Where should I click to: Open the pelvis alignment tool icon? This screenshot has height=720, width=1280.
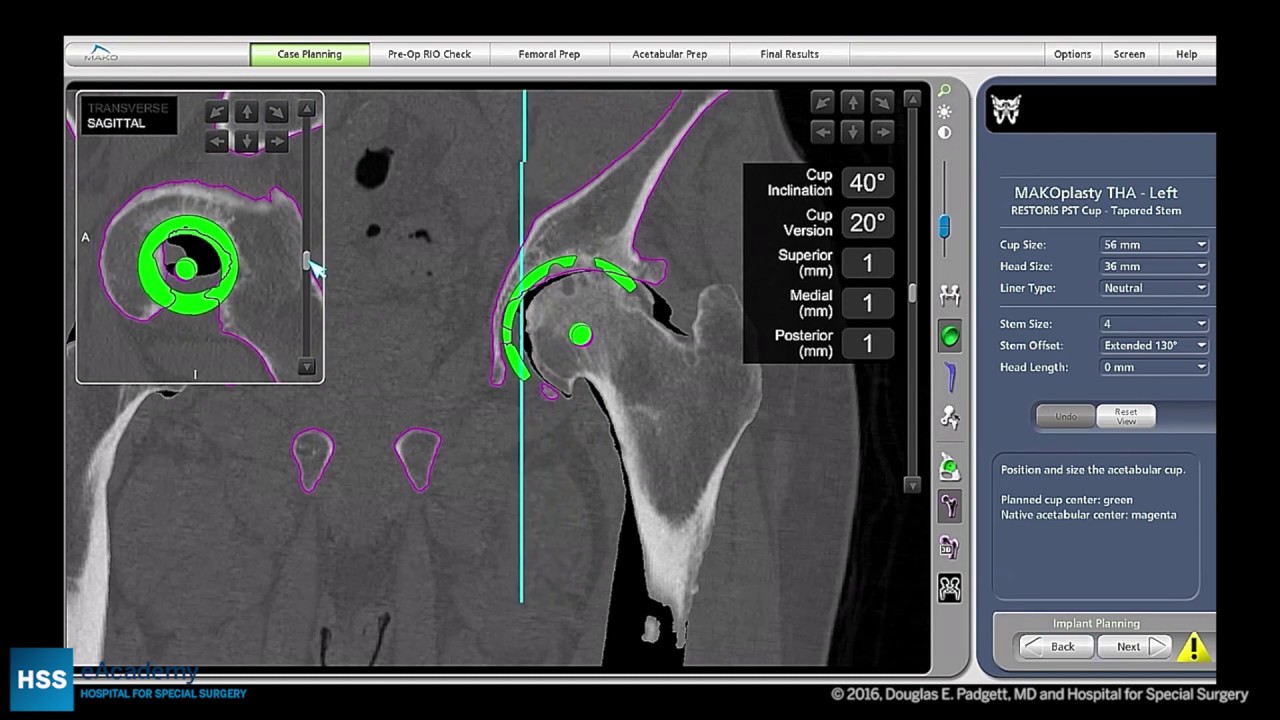[950, 295]
